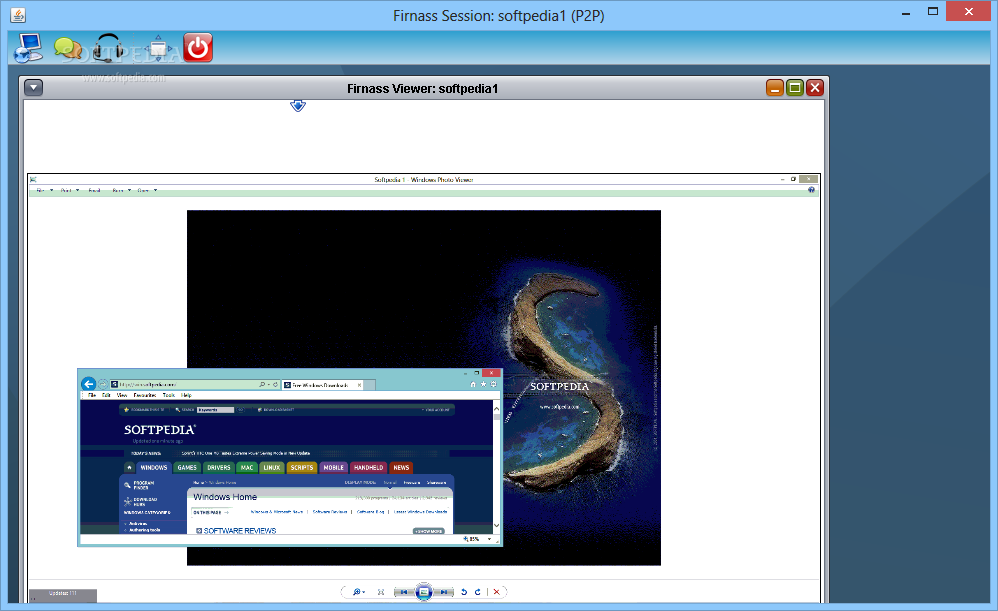998x611 pixels.
Task: Click browser scrollbar down arrow
Action: [x=496, y=526]
